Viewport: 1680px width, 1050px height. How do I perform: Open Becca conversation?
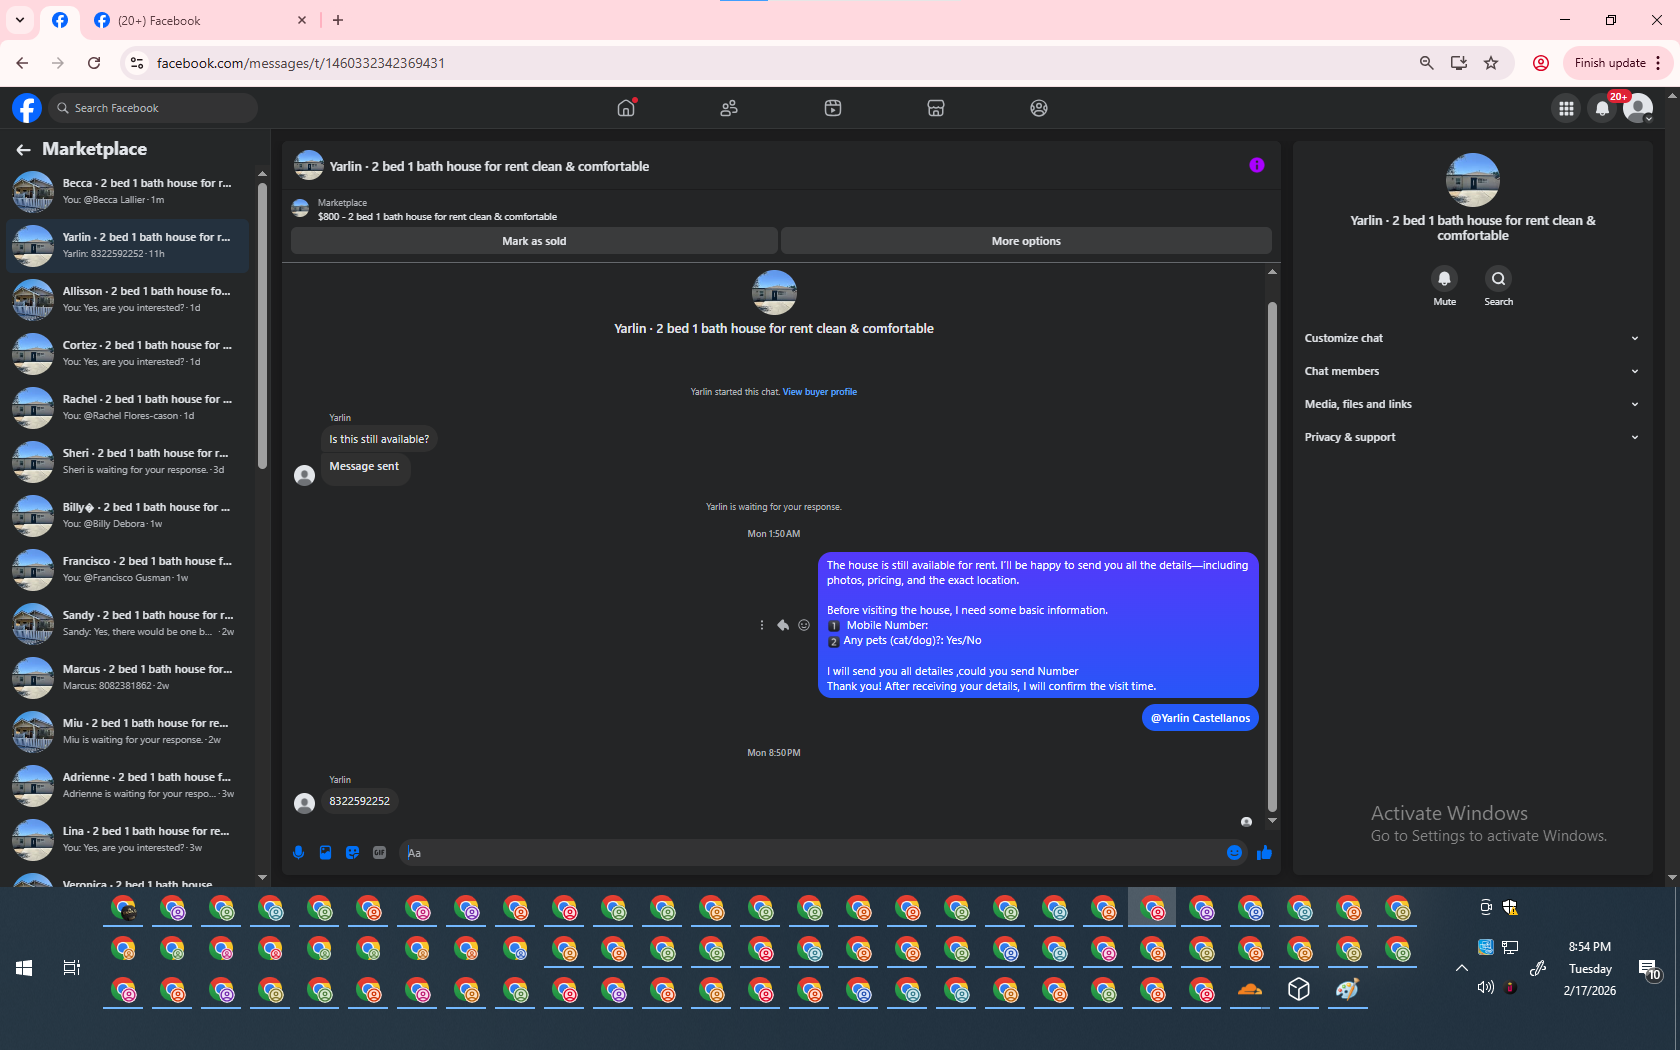tap(128, 191)
